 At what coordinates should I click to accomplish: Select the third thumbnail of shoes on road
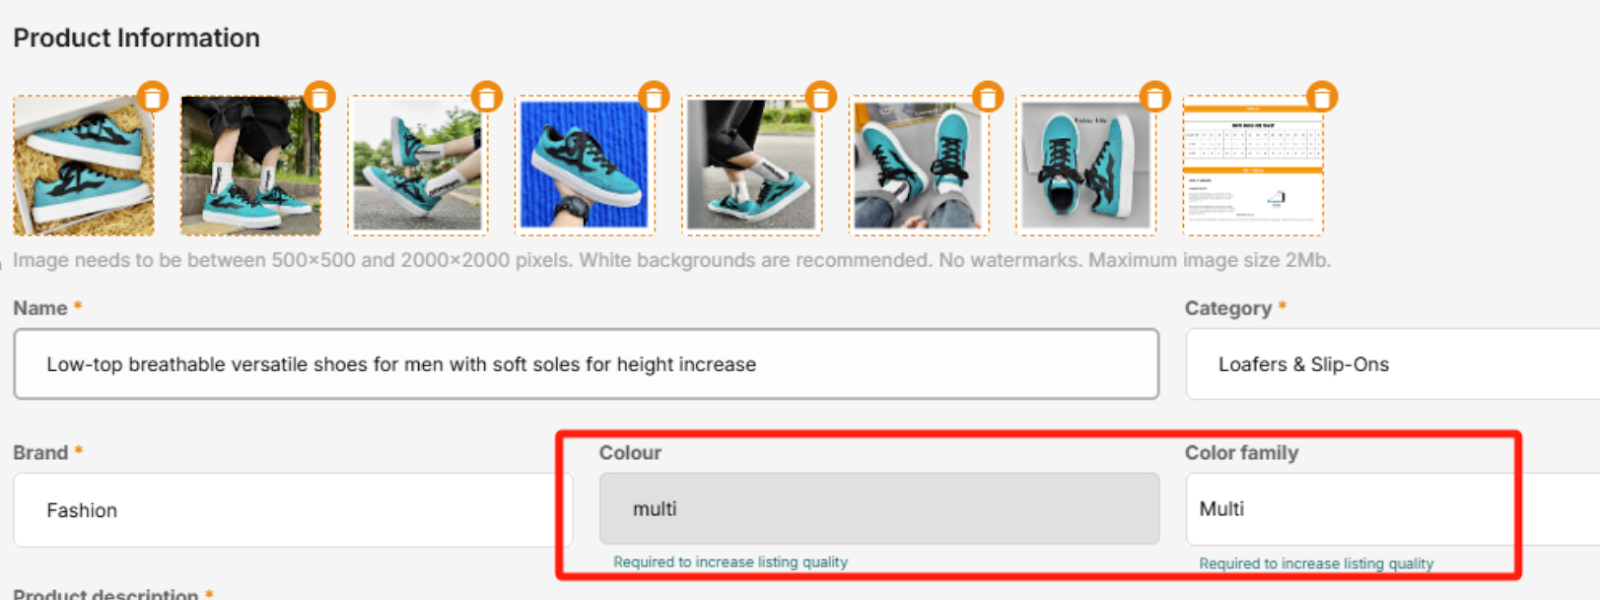click(x=417, y=167)
